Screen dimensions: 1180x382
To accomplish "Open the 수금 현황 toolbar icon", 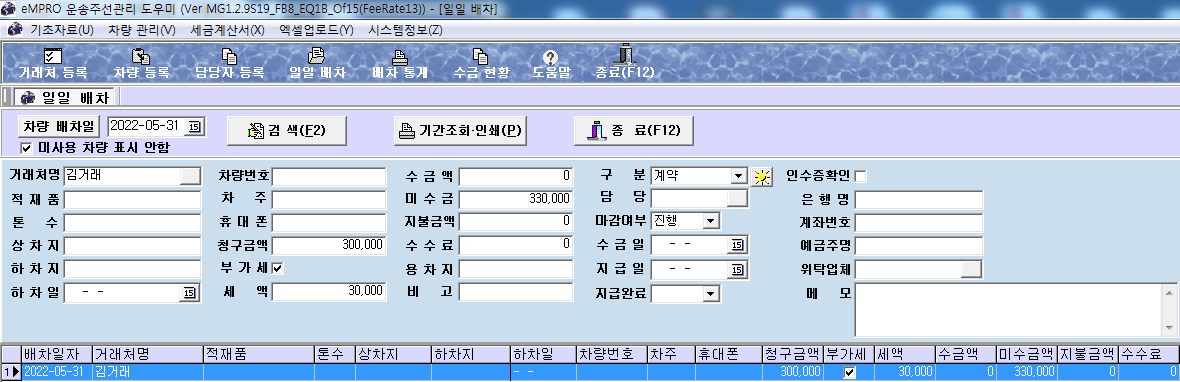I will tap(481, 56).
